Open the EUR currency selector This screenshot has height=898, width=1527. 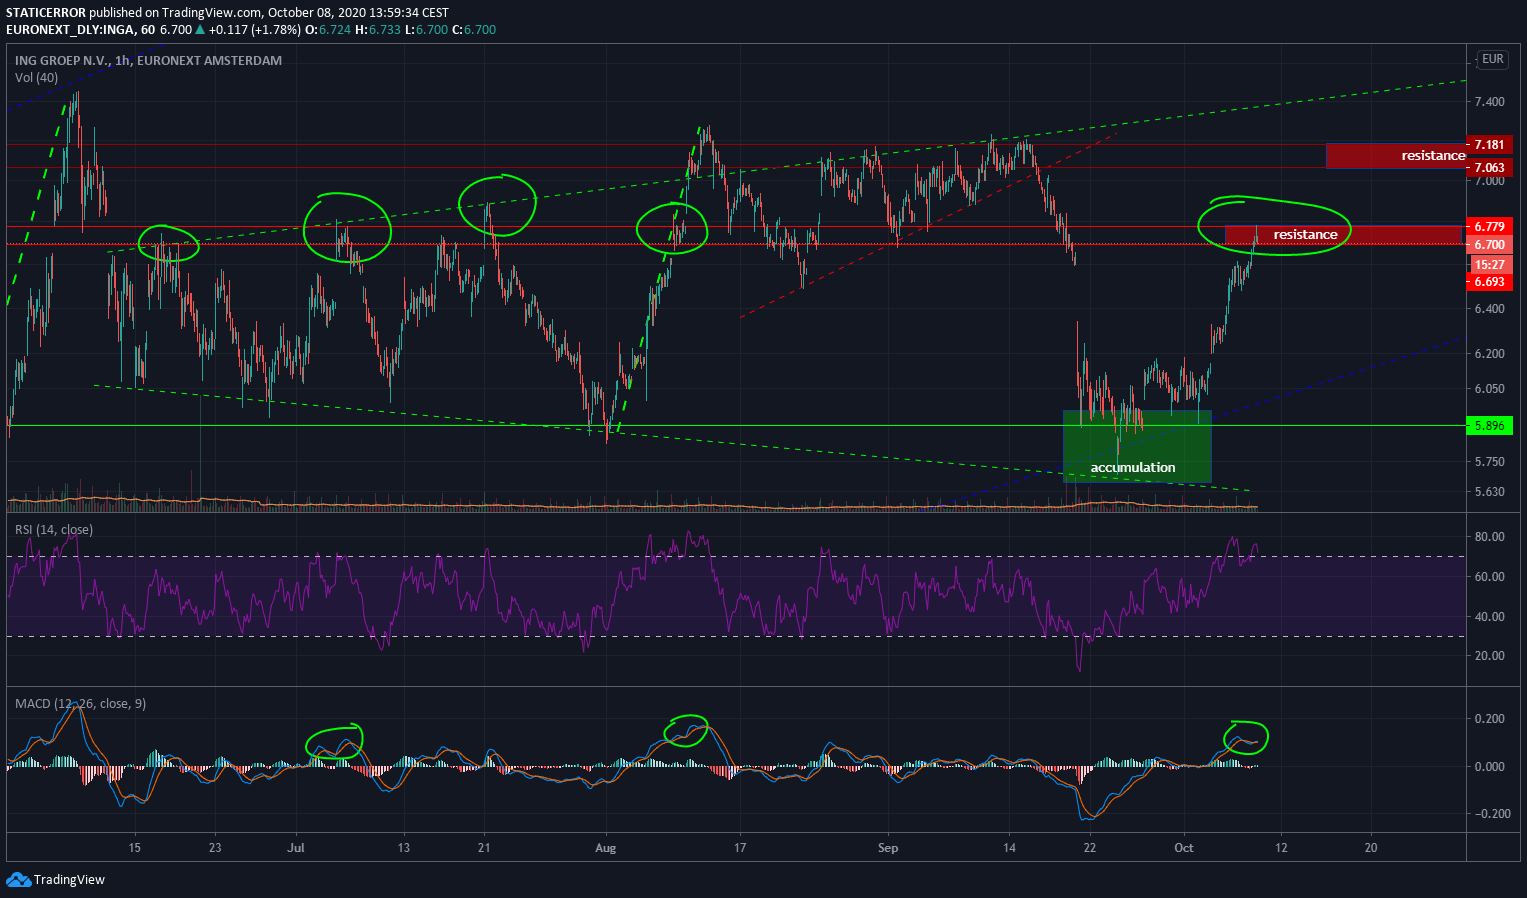[x=1492, y=59]
